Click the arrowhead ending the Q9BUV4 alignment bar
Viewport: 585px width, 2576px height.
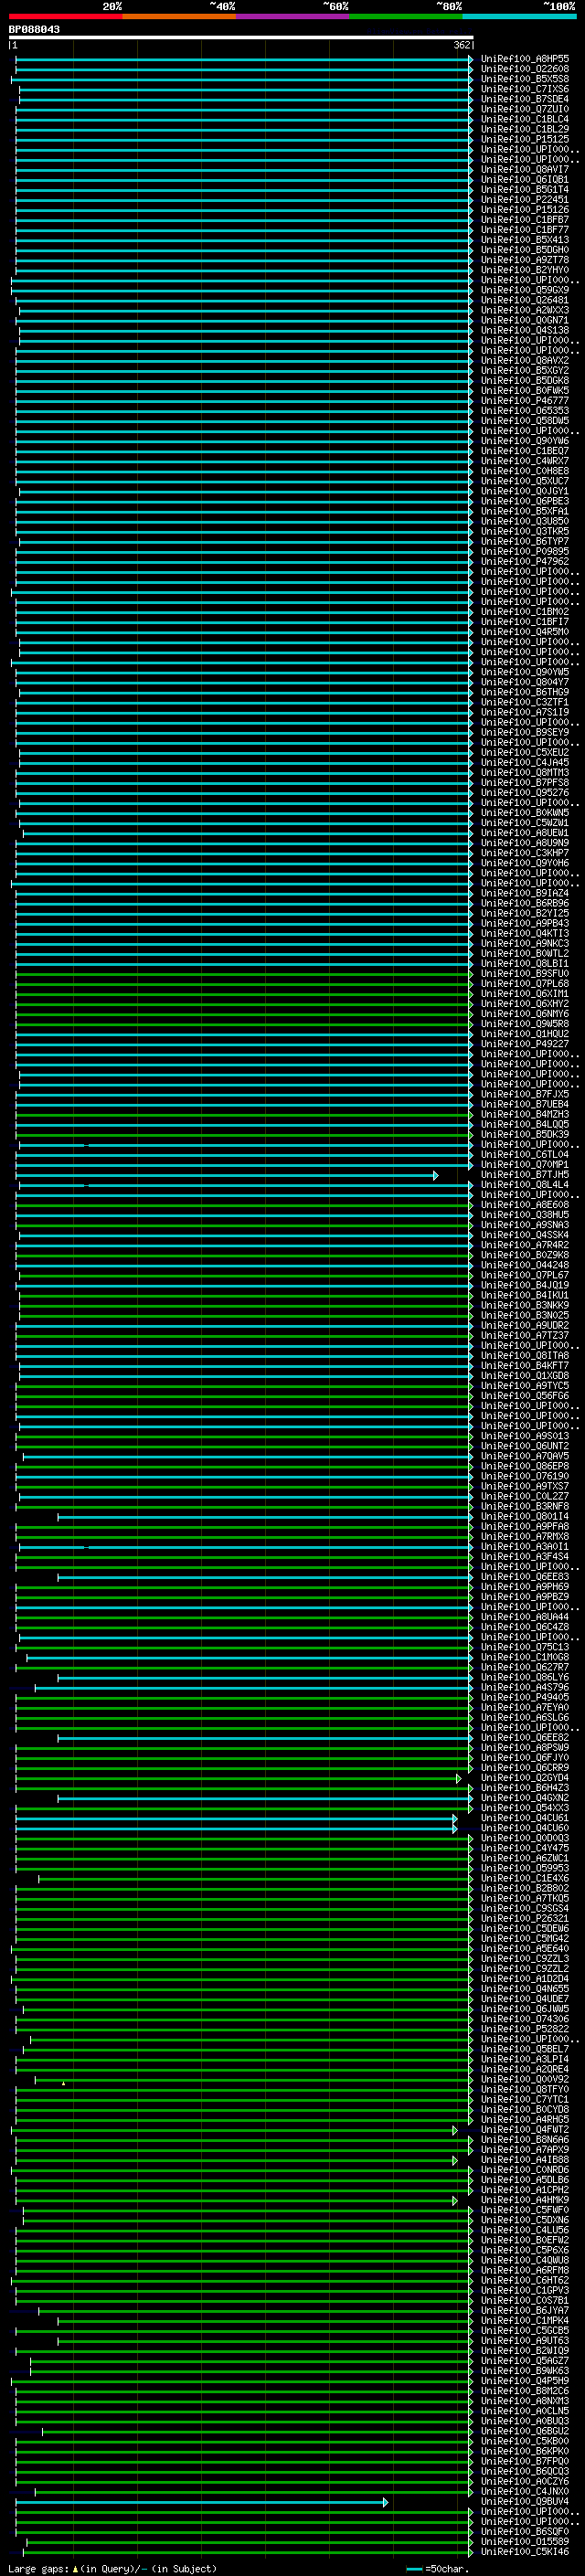click(385, 2502)
